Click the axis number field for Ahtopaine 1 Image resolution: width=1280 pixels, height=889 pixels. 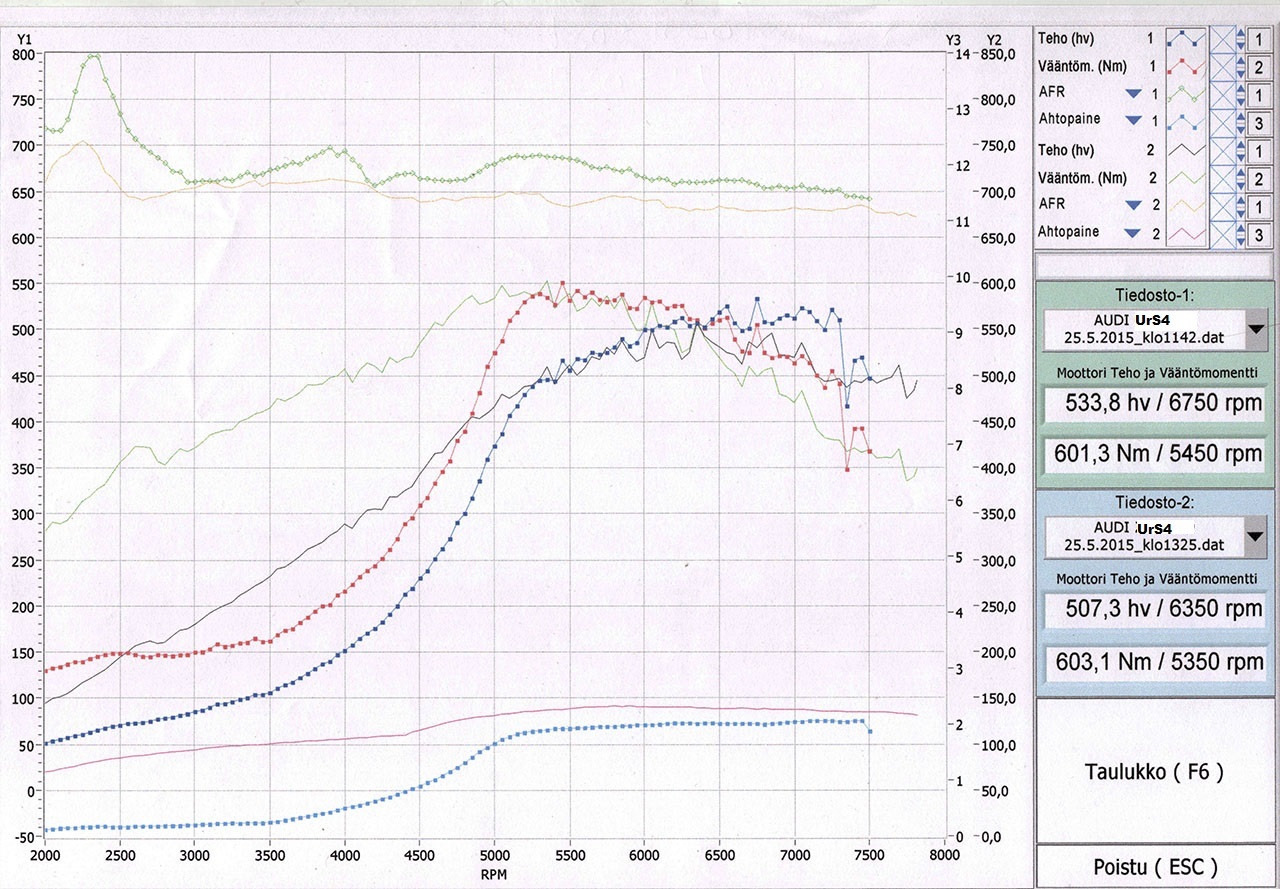coord(1261,123)
